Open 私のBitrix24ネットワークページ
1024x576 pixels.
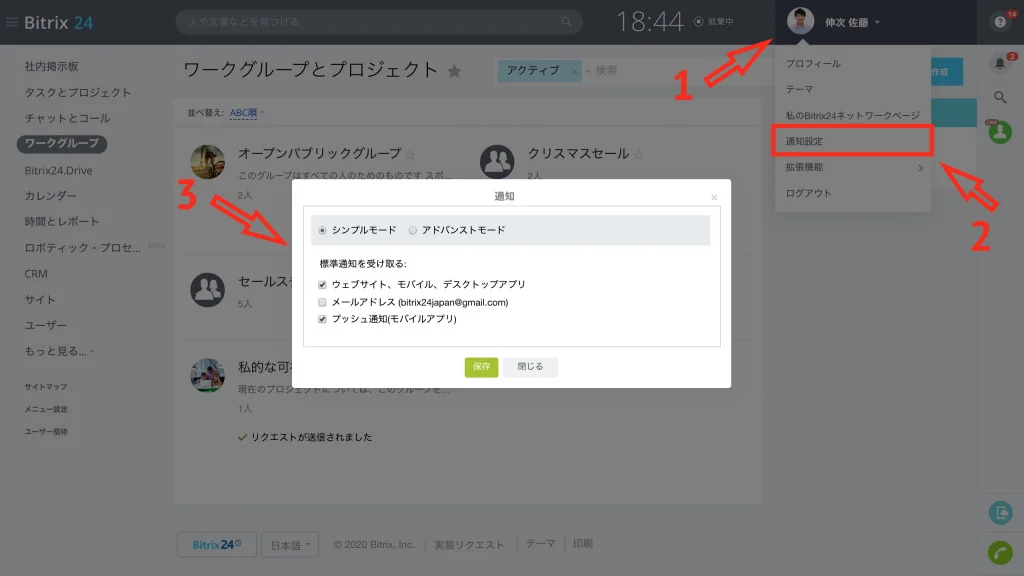(852, 116)
